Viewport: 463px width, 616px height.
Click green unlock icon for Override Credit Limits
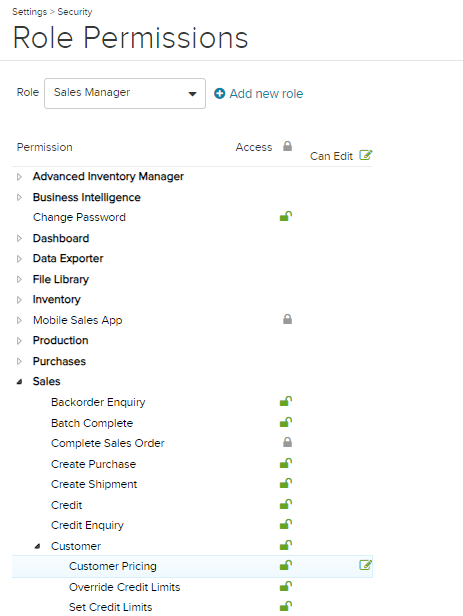pos(286,586)
